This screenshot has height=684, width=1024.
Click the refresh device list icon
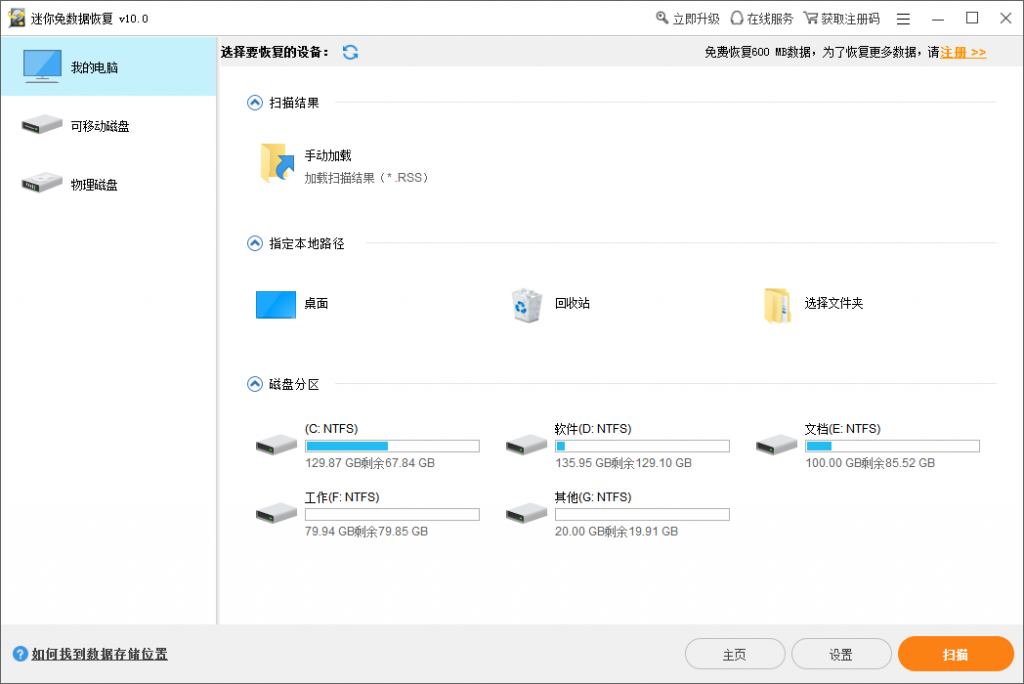(x=350, y=52)
